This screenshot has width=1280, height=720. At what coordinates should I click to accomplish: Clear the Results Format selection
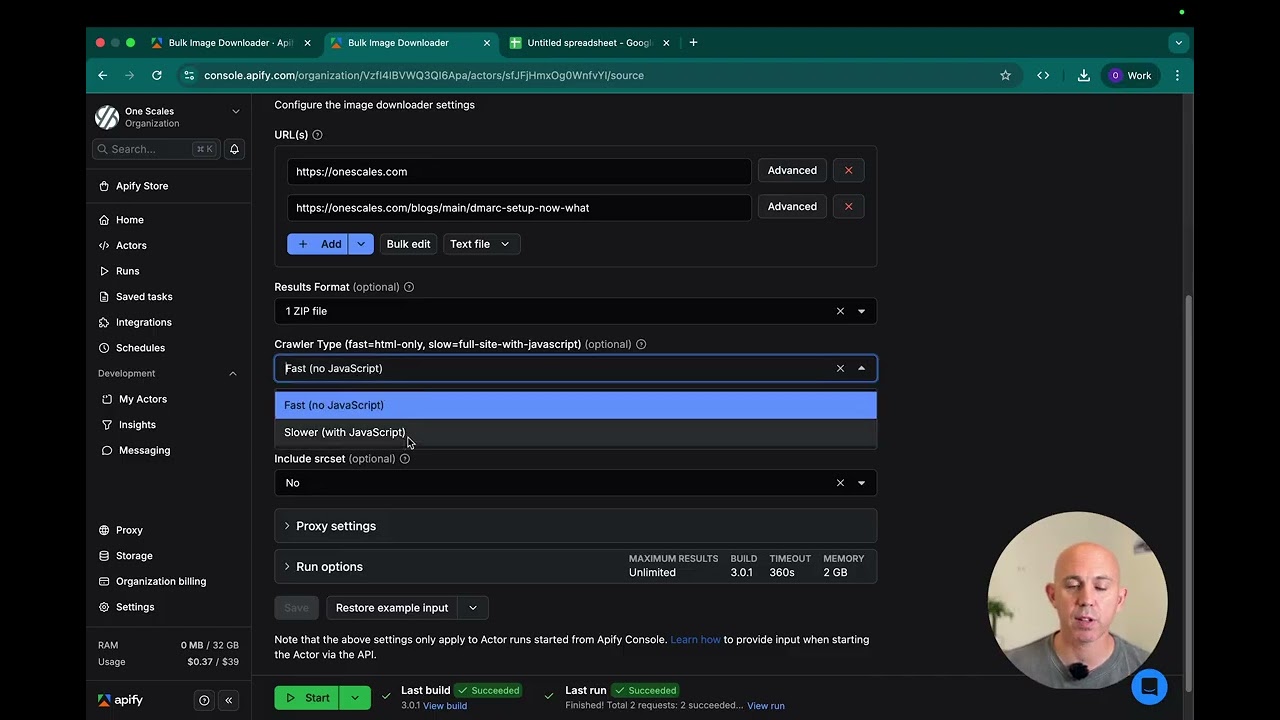[x=840, y=311]
